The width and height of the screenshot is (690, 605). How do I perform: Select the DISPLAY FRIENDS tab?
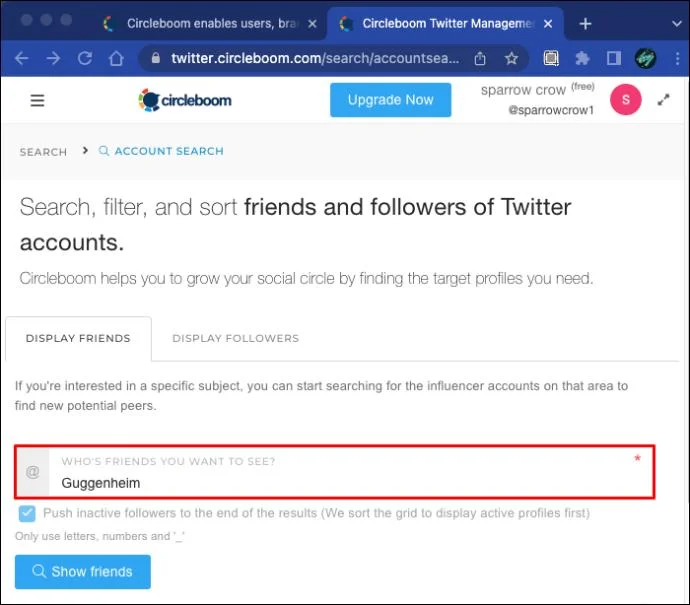(x=78, y=338)
